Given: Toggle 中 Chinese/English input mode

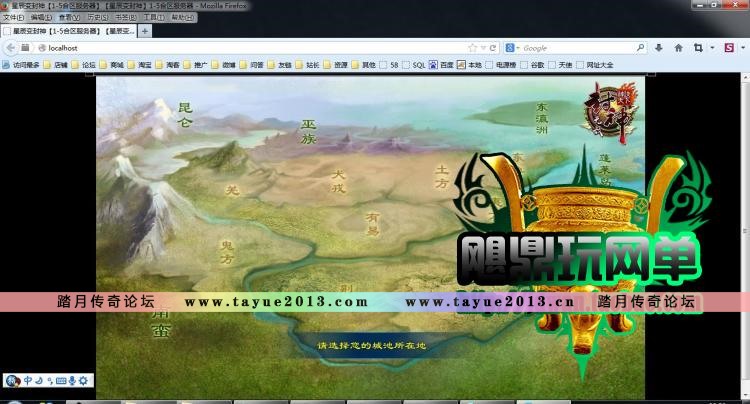Looking at the screenshot, I should tap(28, 381).
